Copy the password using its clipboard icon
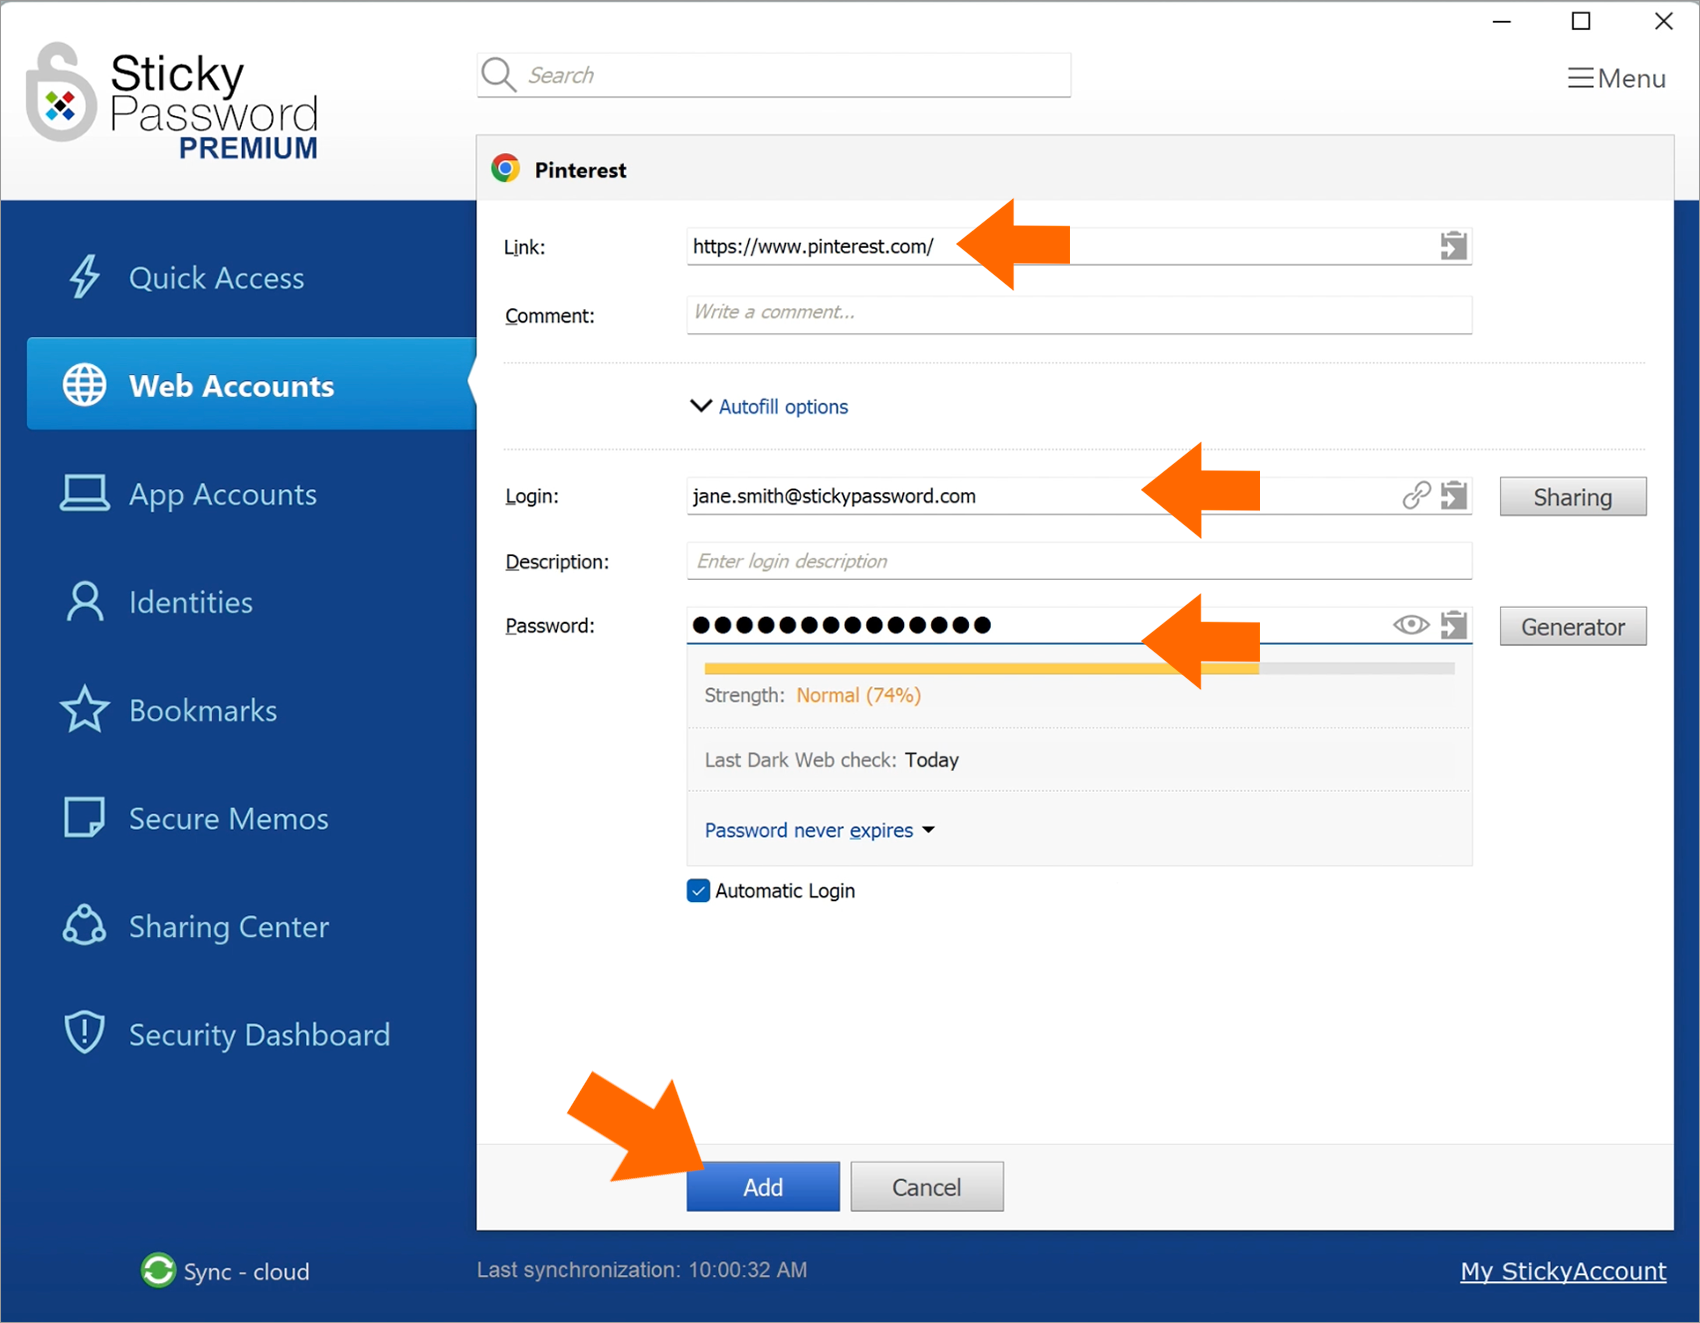The height and width of the screenshot is (1323, 1700). 1454,625
